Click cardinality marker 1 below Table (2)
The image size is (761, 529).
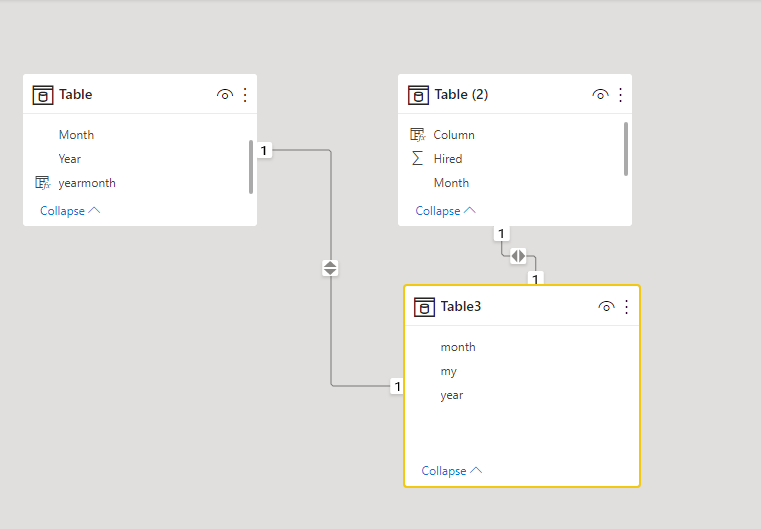(x=501, y=234)
